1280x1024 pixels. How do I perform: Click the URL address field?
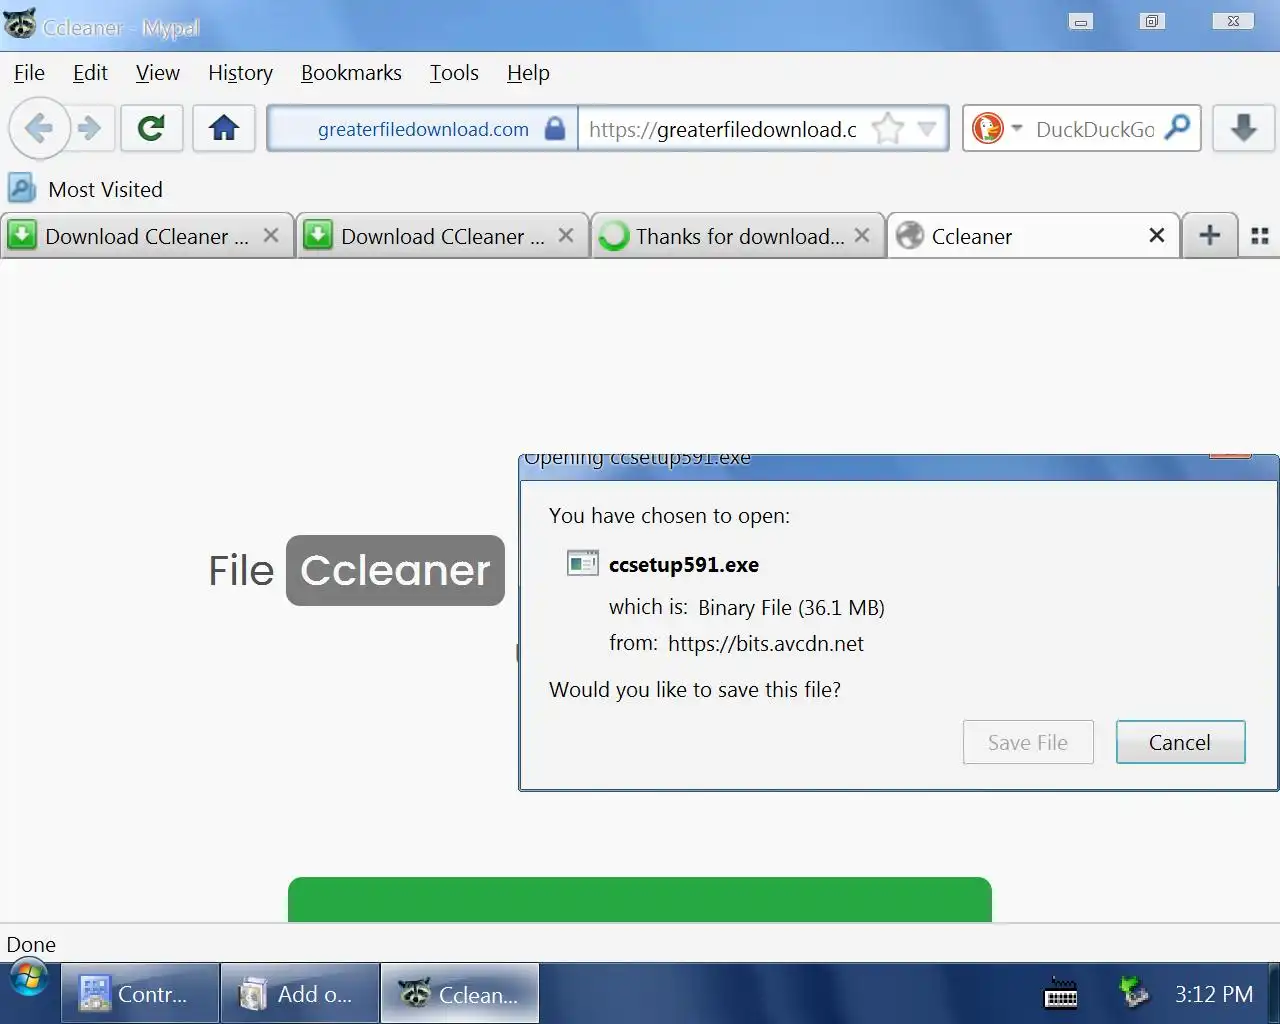pos(723,129)
